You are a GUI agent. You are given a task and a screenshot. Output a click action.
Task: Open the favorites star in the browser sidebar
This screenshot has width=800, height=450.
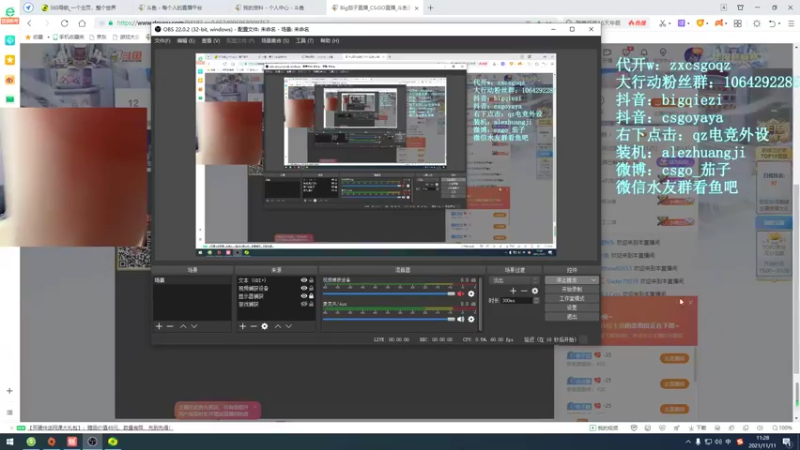(x=10, y=60)
